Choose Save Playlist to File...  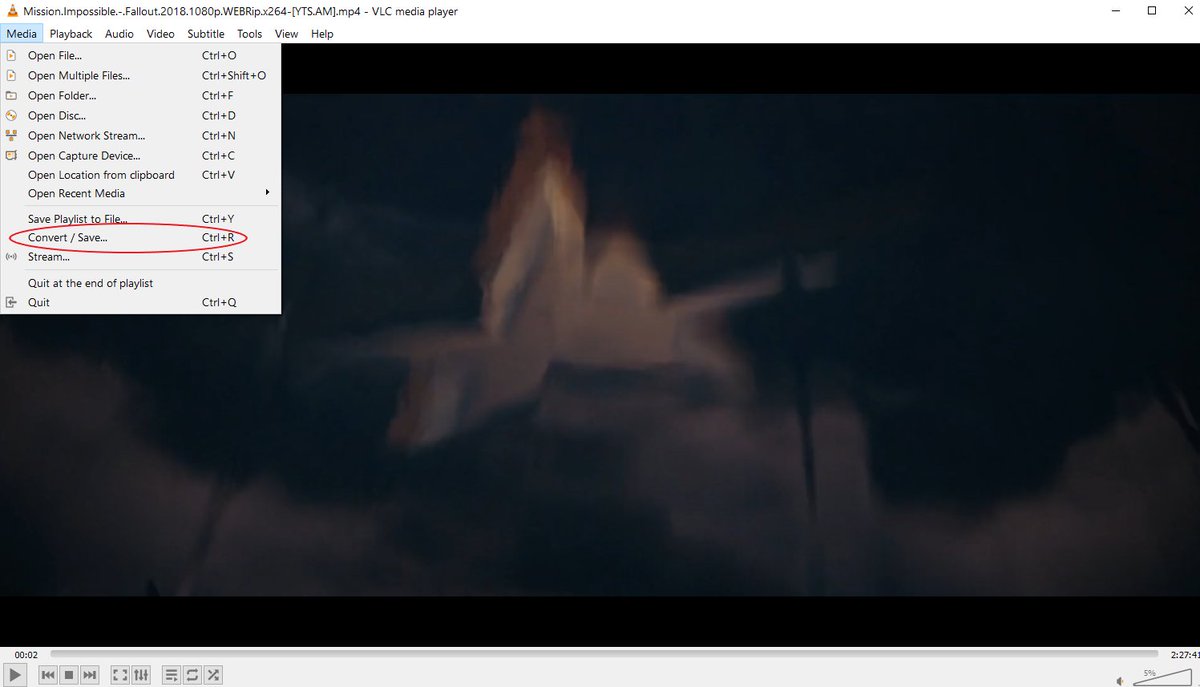(x=140, y=219)
